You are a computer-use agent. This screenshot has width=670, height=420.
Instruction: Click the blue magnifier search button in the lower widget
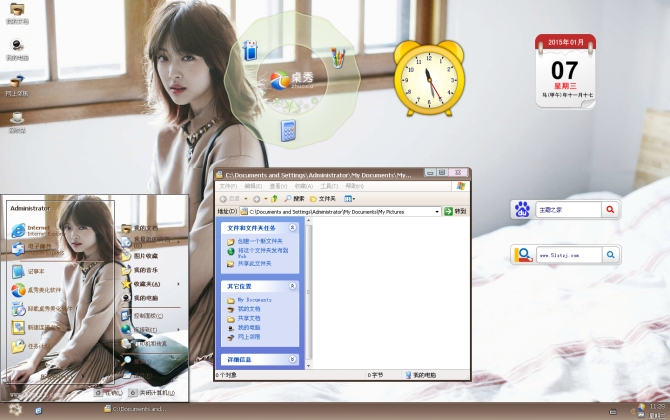(611, 255)
